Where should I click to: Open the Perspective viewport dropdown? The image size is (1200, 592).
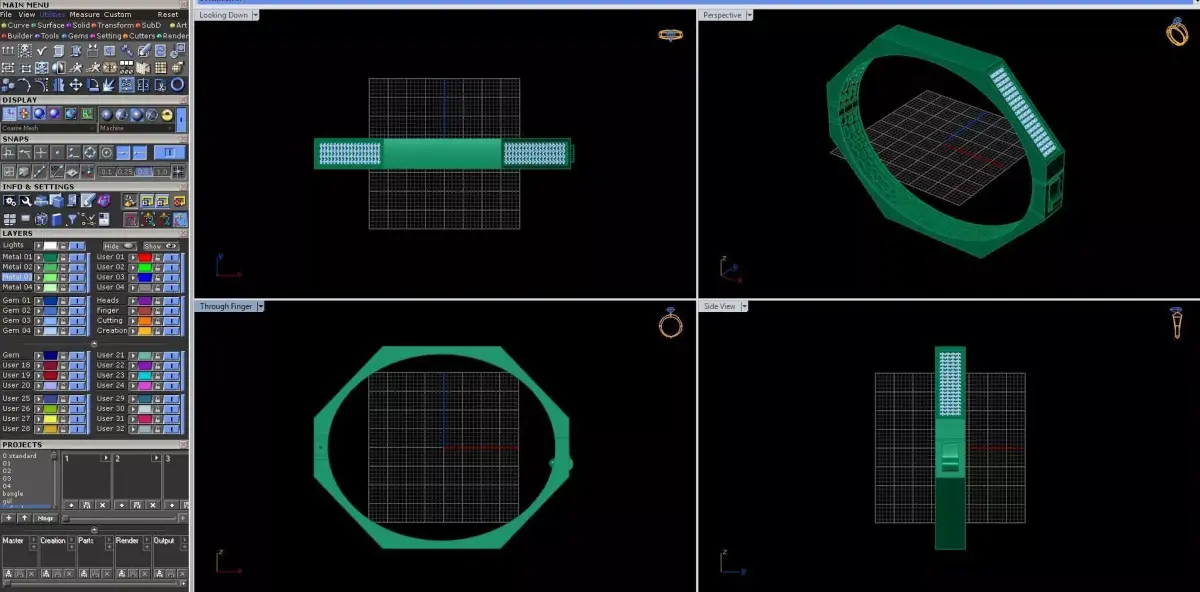tap(749, 15)
